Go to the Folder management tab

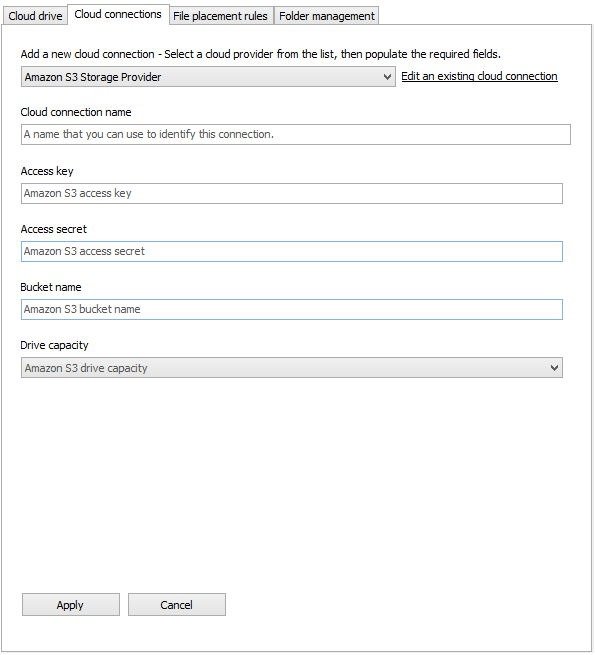[327, 16]
